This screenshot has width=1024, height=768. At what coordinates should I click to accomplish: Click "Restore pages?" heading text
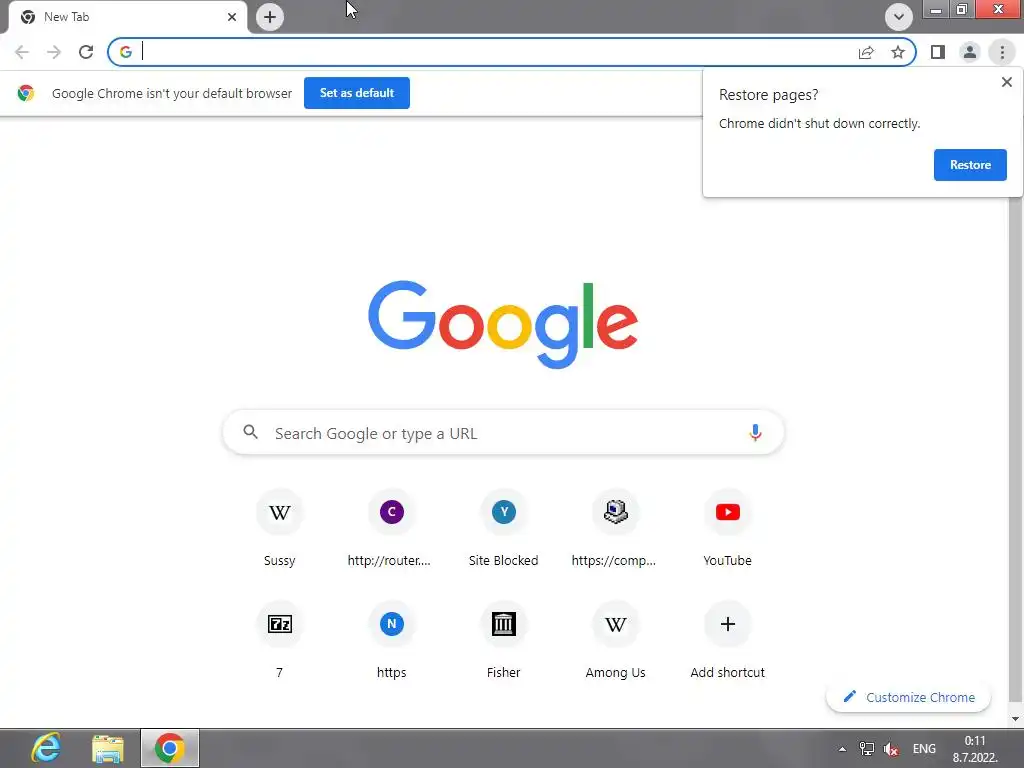point(768,95)
